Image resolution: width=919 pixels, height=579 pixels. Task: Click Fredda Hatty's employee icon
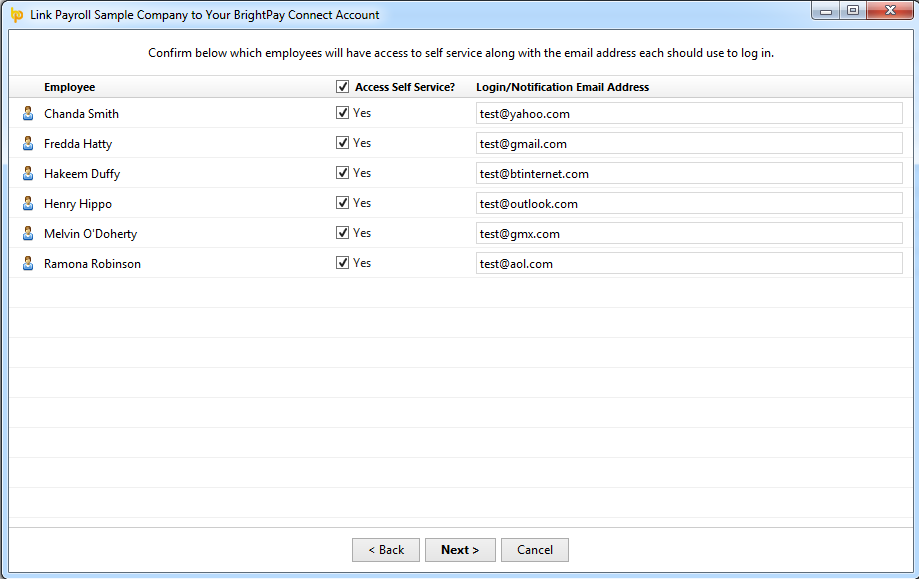28,144
